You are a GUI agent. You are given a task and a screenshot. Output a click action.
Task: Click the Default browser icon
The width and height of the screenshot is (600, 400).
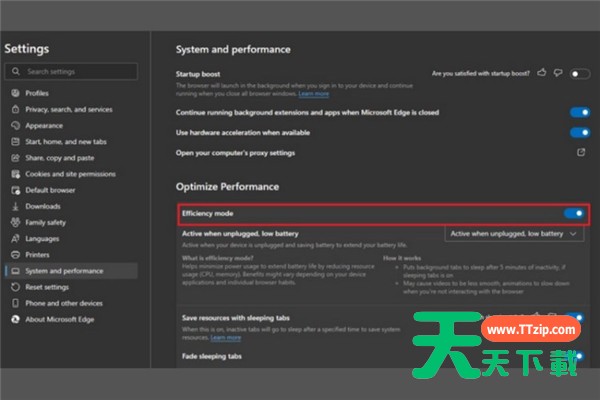[x=15, y=190]
